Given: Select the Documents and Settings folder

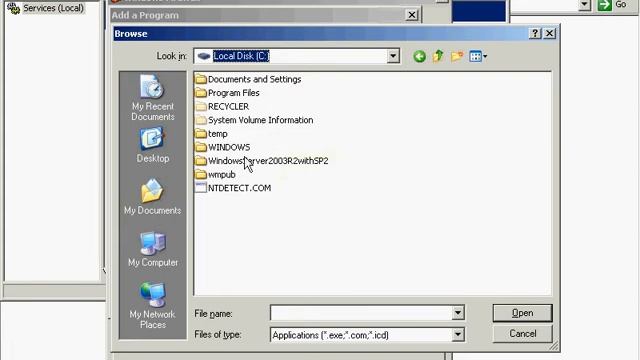Looking at the screenshot, I should 248,79.
